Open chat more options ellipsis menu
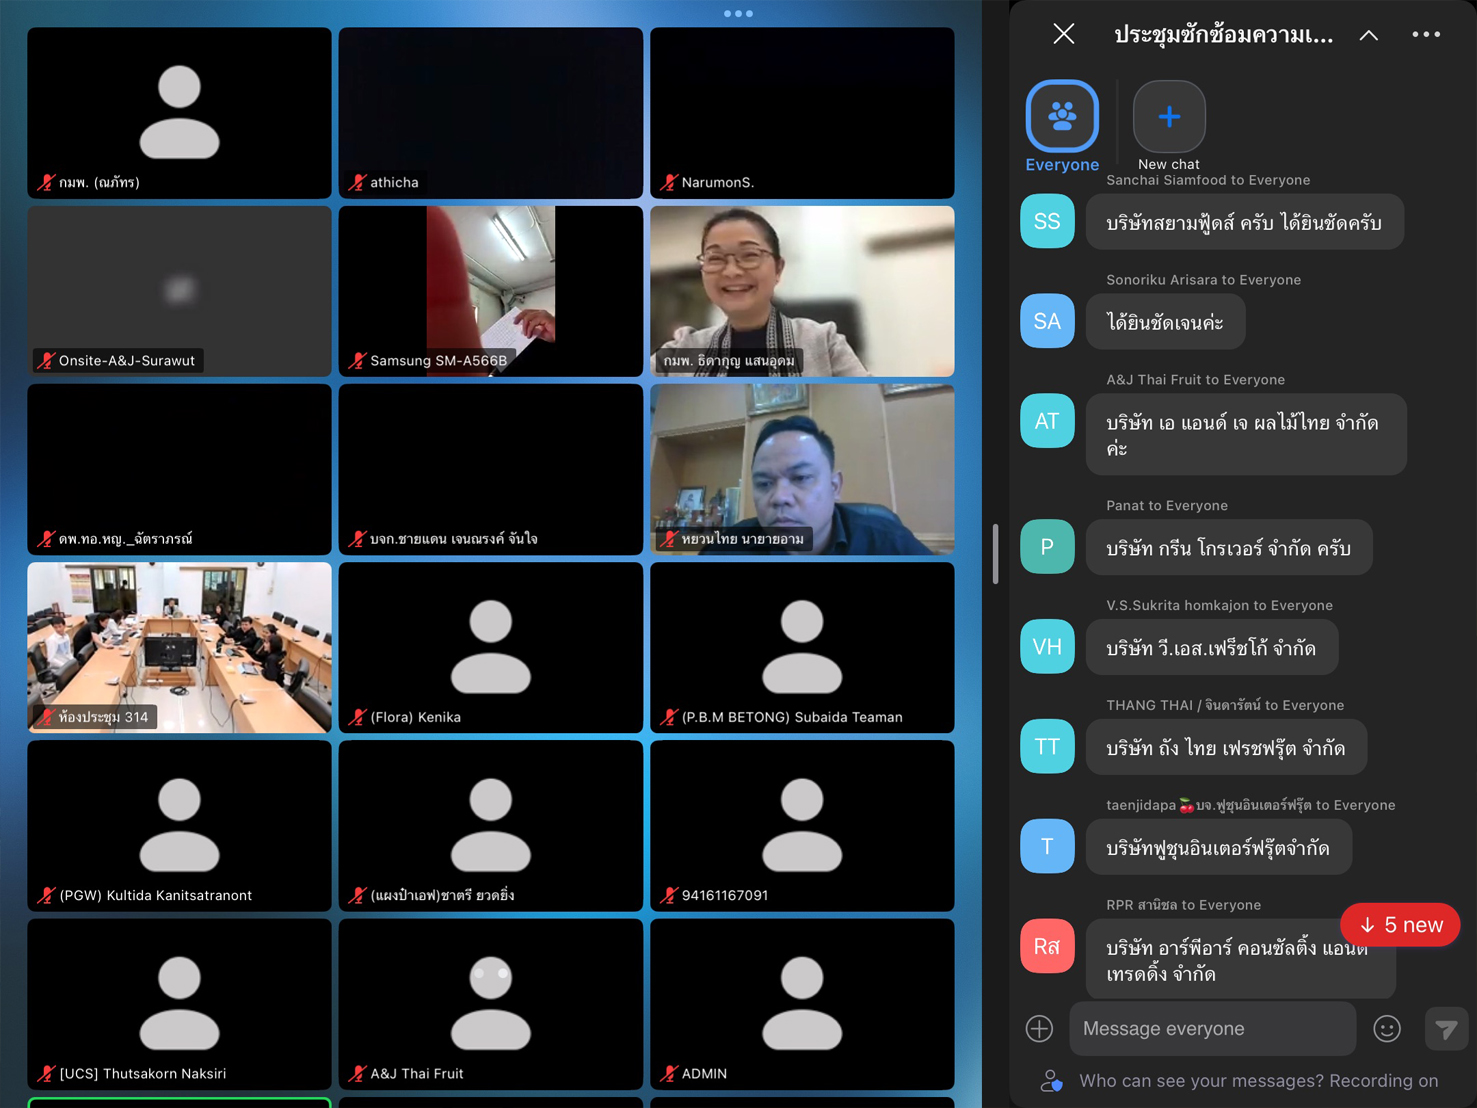The image size is (1477, 1108). coord(1425,34)
